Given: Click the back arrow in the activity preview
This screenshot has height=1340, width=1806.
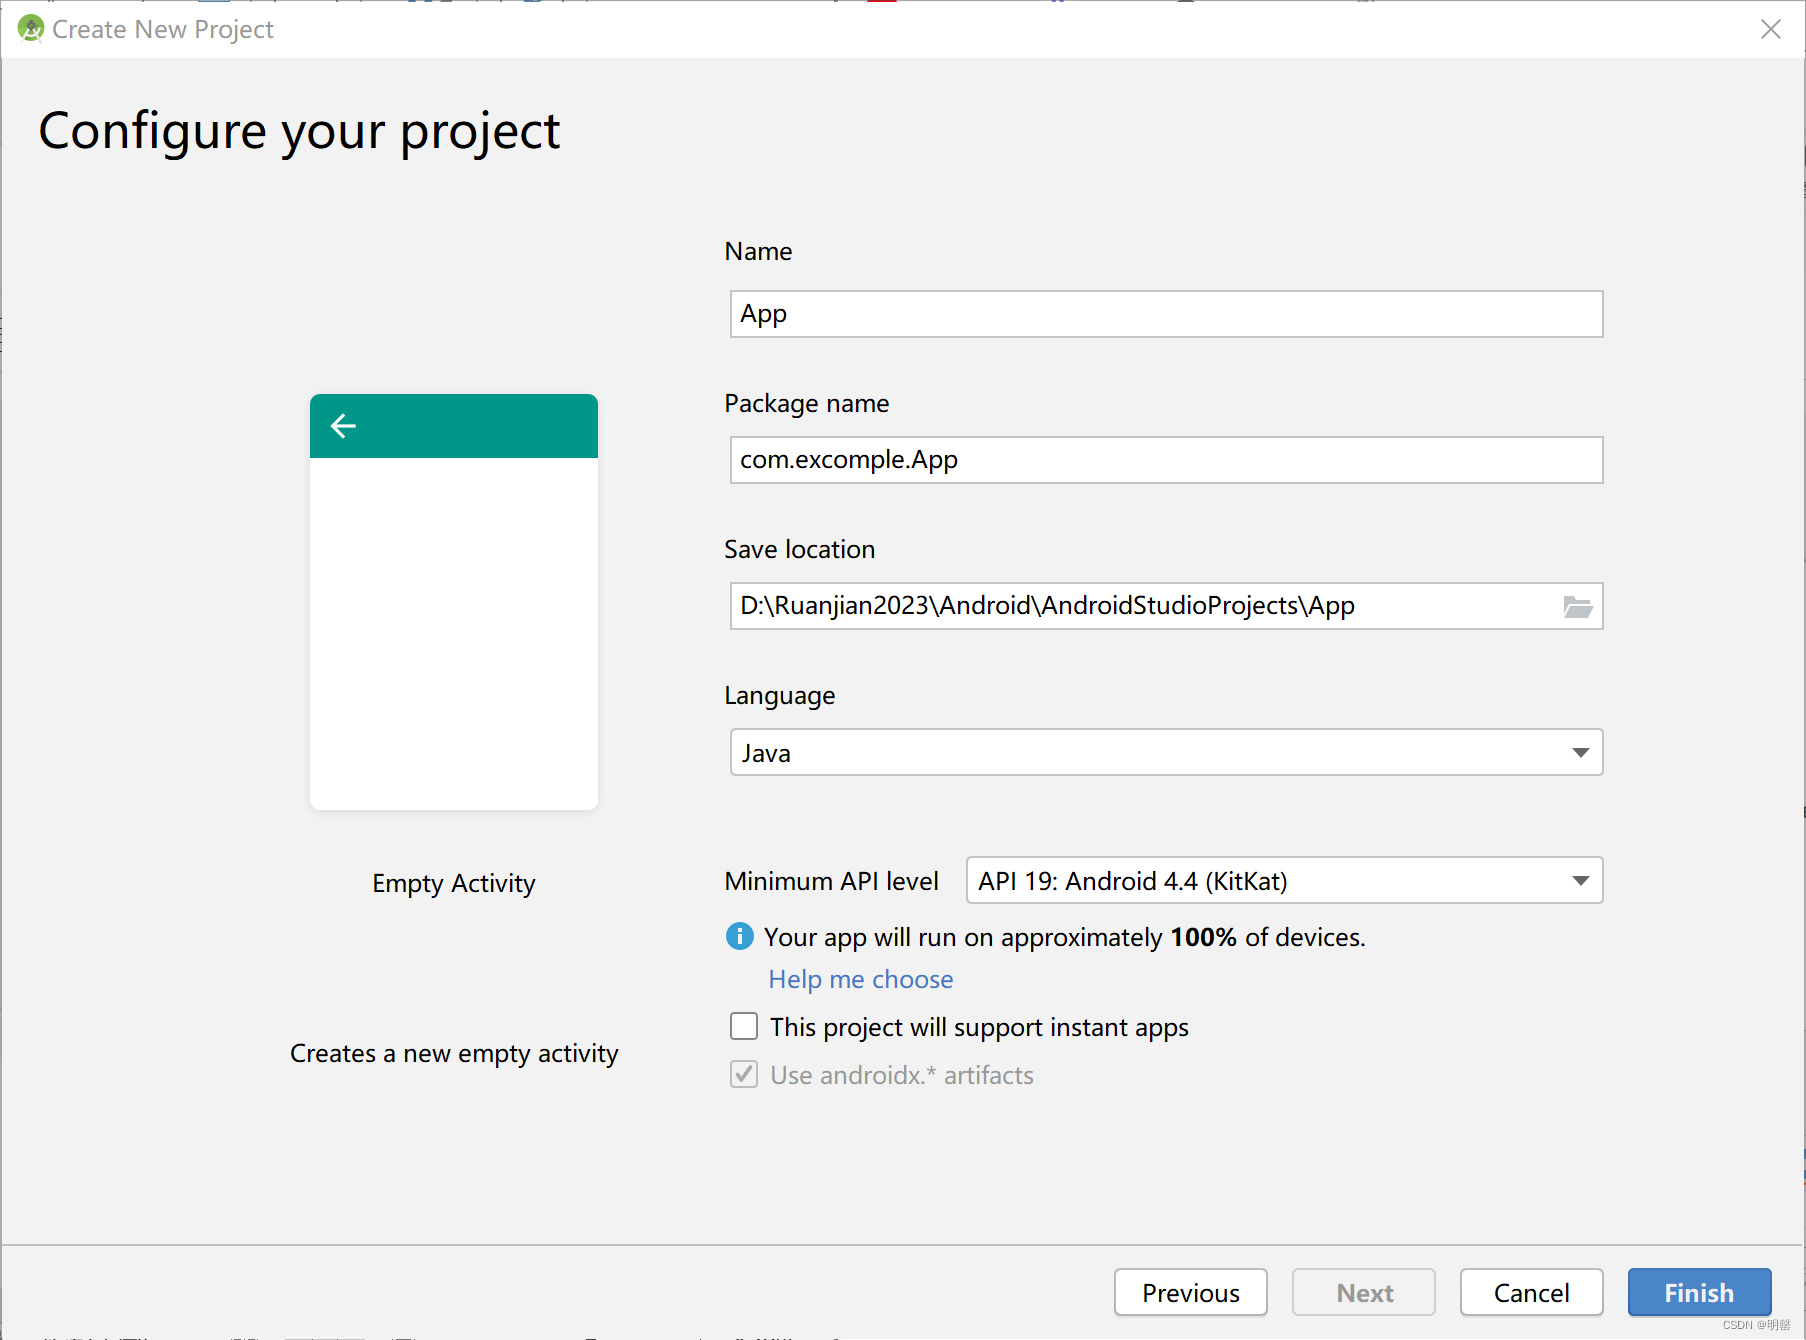Looking at the screenshot, I should click(x=343, y=426).
